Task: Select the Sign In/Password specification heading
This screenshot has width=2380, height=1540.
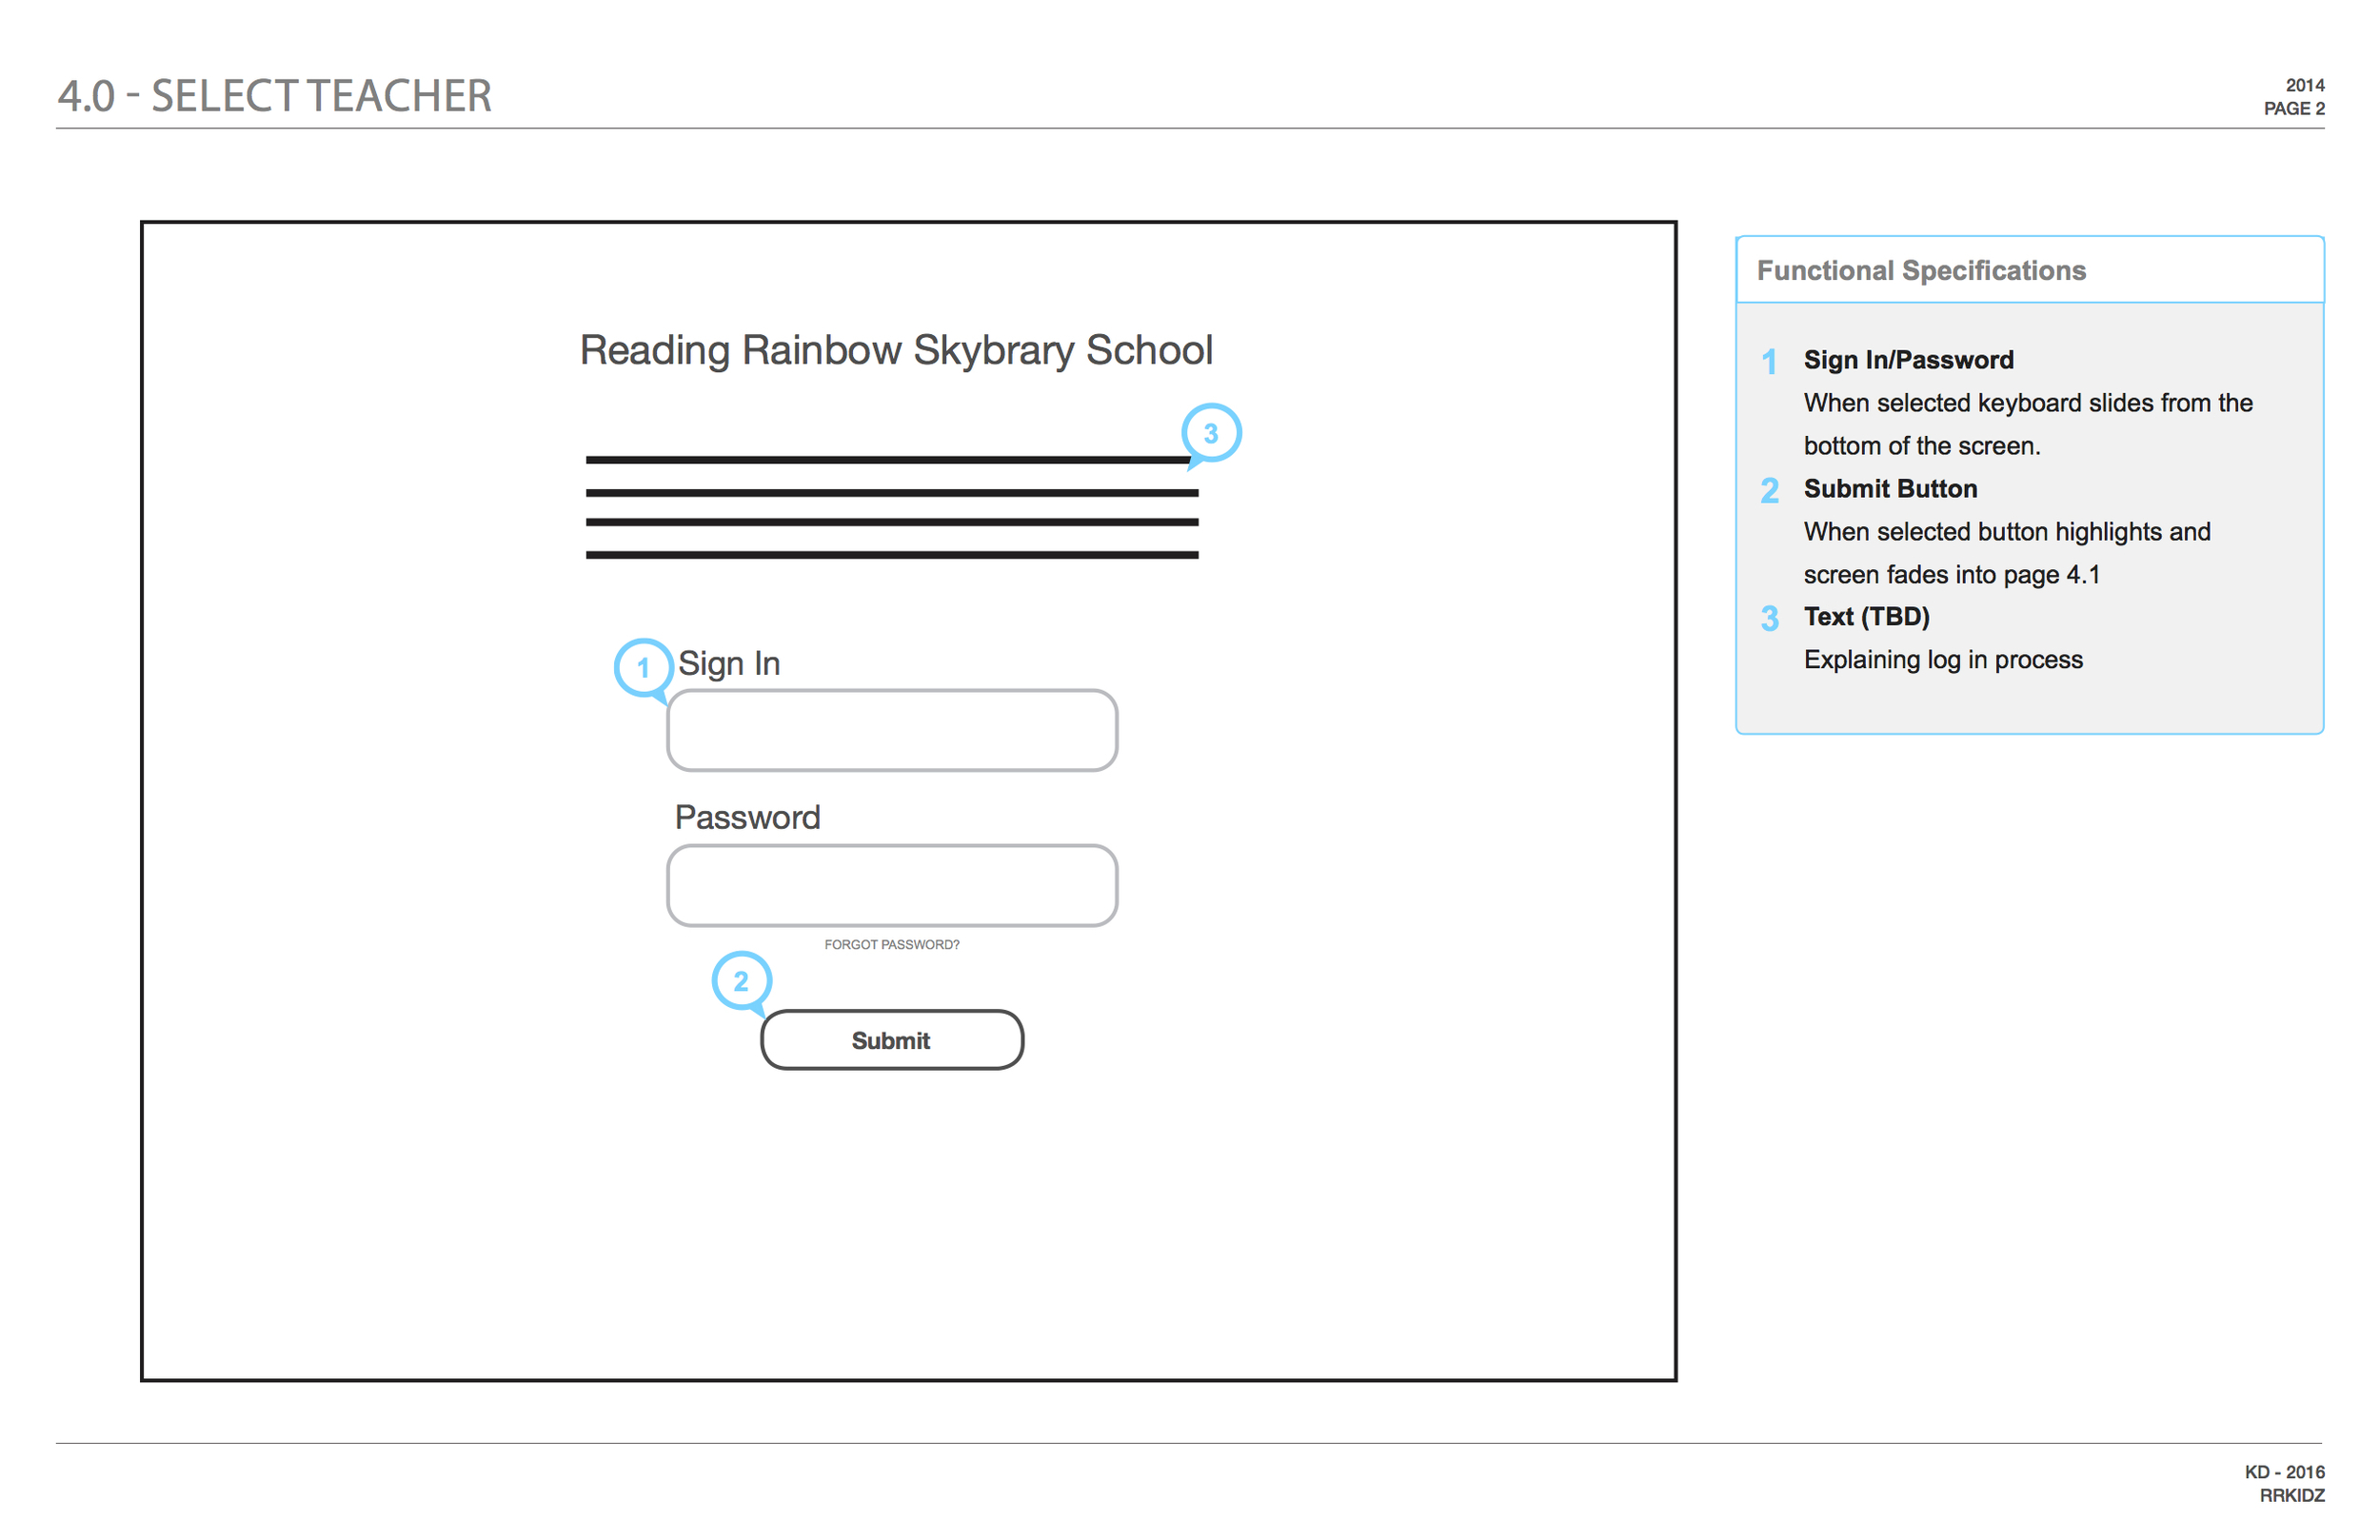Action: 1908,360
